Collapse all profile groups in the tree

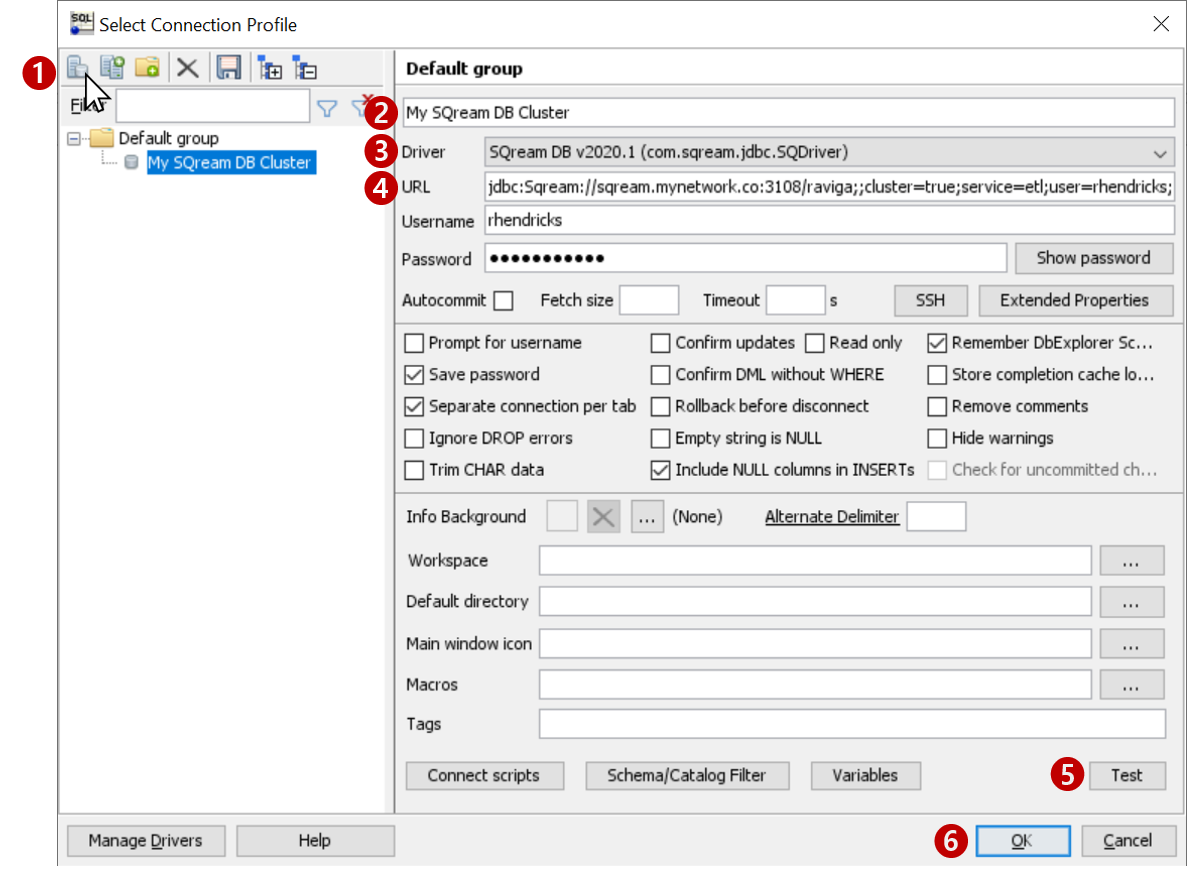click(306, 66)
